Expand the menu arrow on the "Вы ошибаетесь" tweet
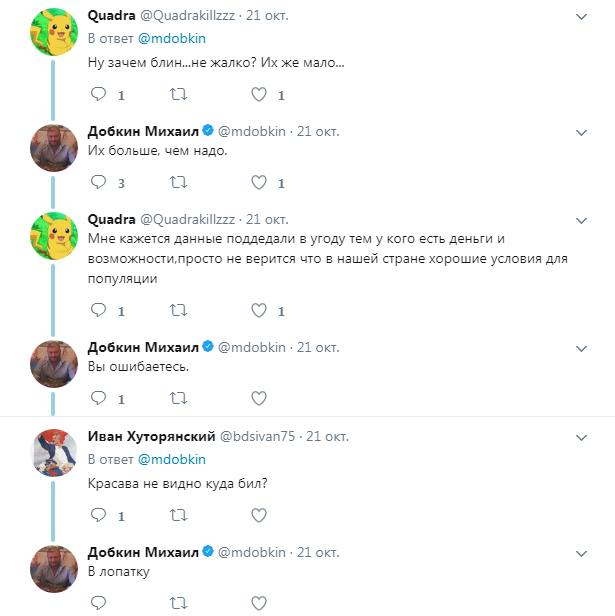 tap(582, 347)
